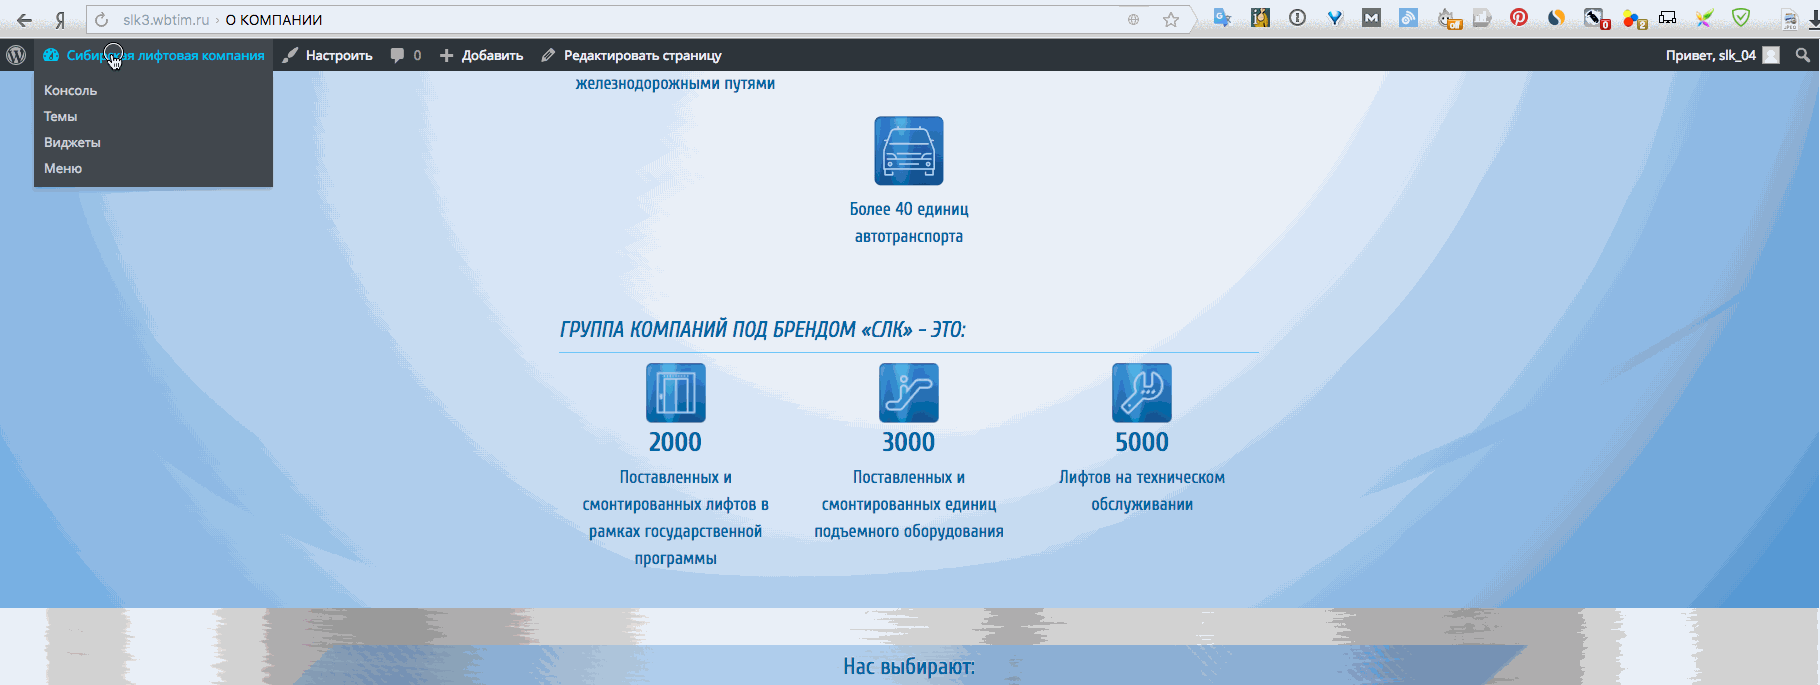Open Виджеты from the dropdown
The height and width of the screenshot is (685, 1820).
(x=72, y=142)
